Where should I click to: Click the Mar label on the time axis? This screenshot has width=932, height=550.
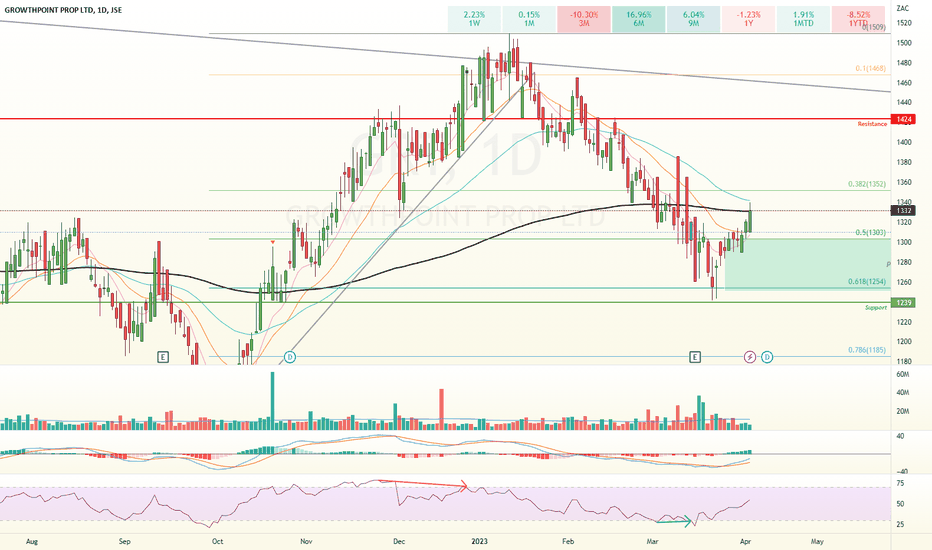653,541
